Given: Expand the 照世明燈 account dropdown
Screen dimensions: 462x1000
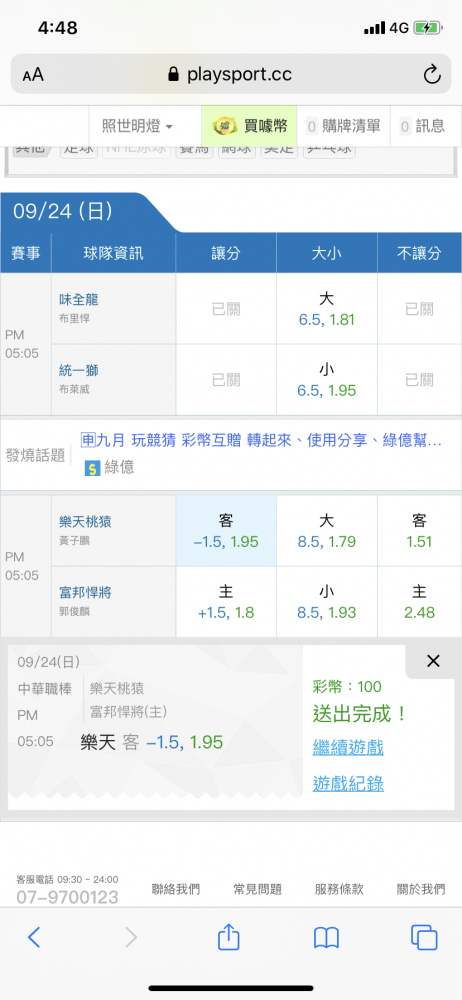Looking at the screenshot, I should click(x=137, y=126).
